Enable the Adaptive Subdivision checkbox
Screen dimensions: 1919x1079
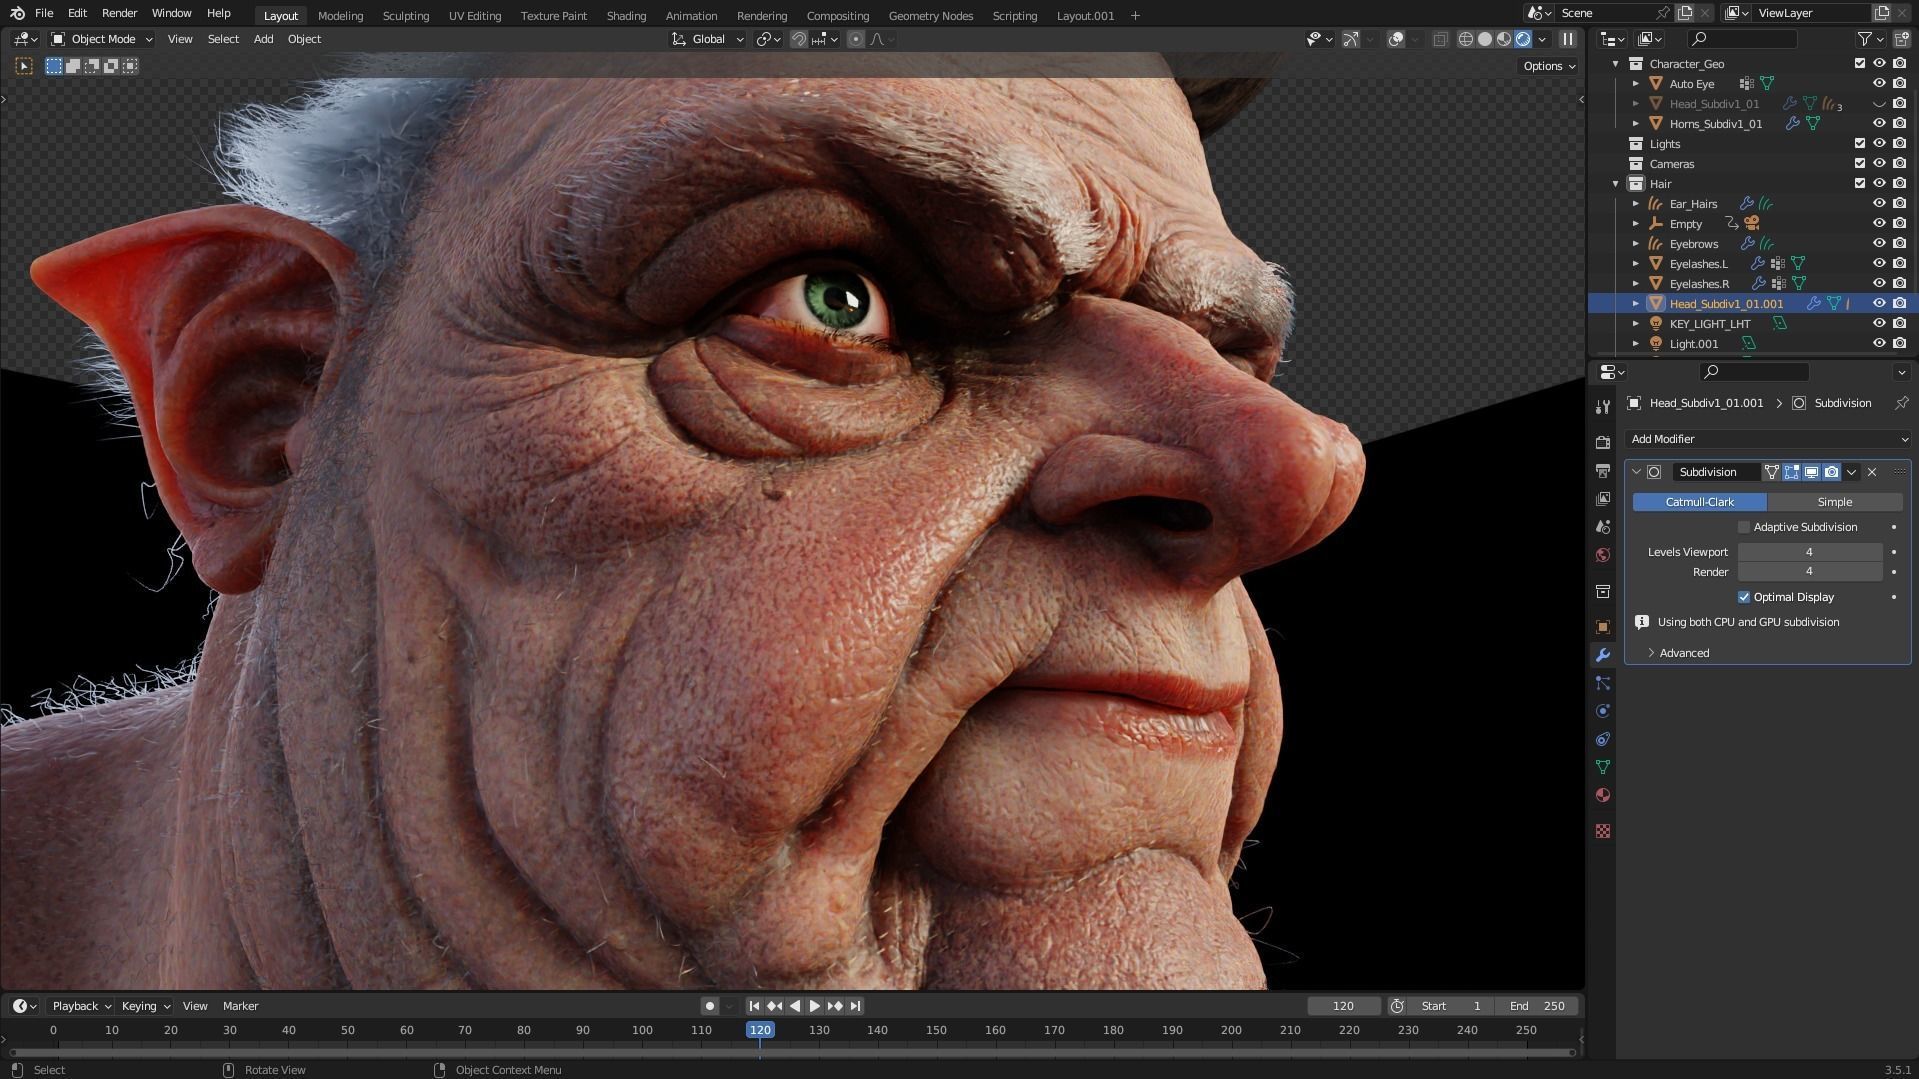(1744, 527)
